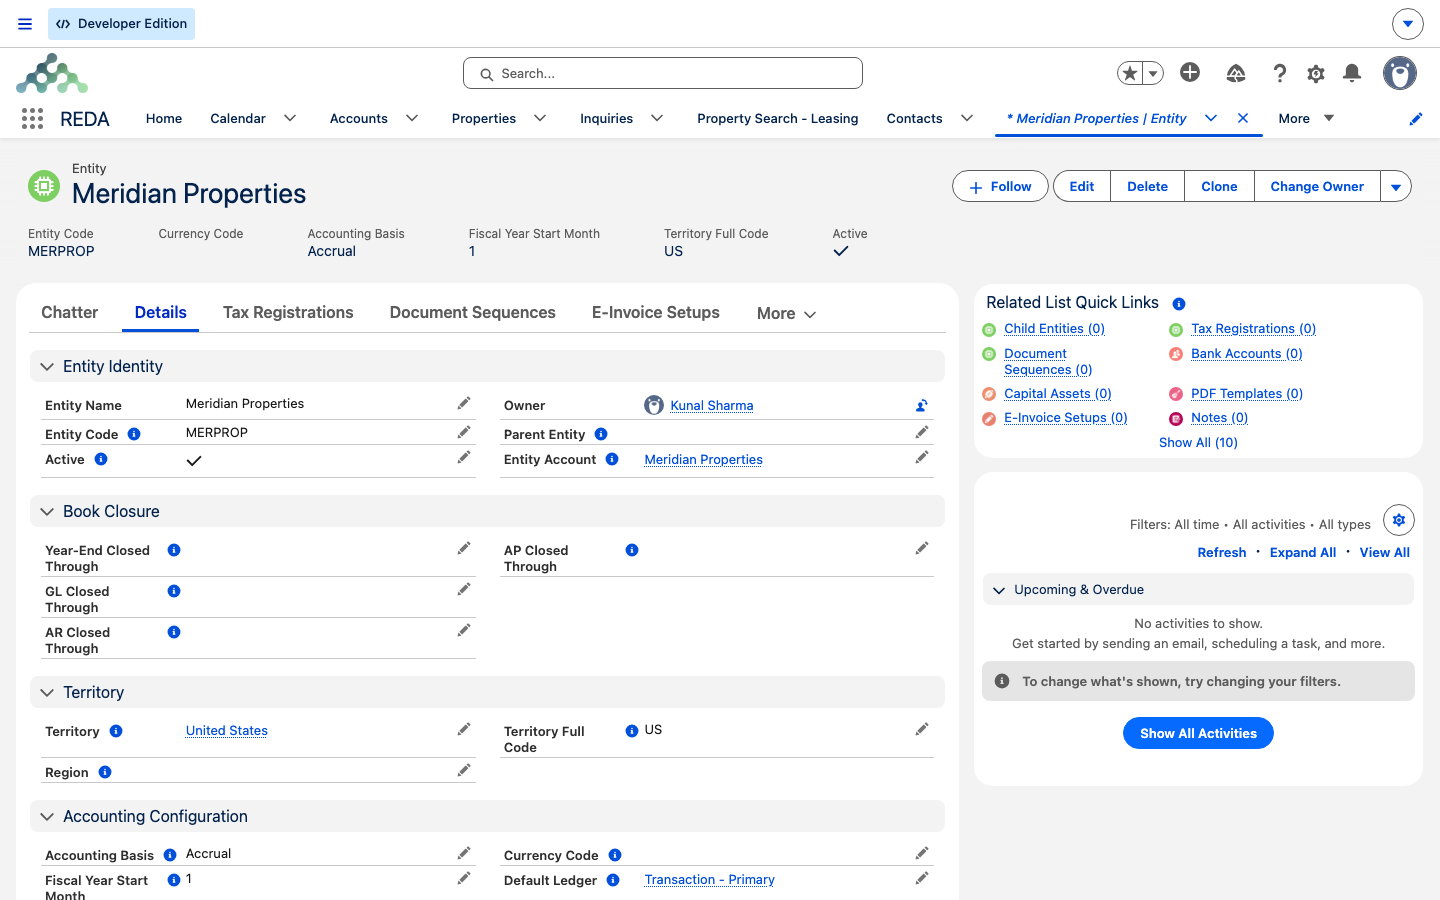Collapse the Upcoming & Overdue section
Screen dimensions: 1440x900
coord(998,590)
